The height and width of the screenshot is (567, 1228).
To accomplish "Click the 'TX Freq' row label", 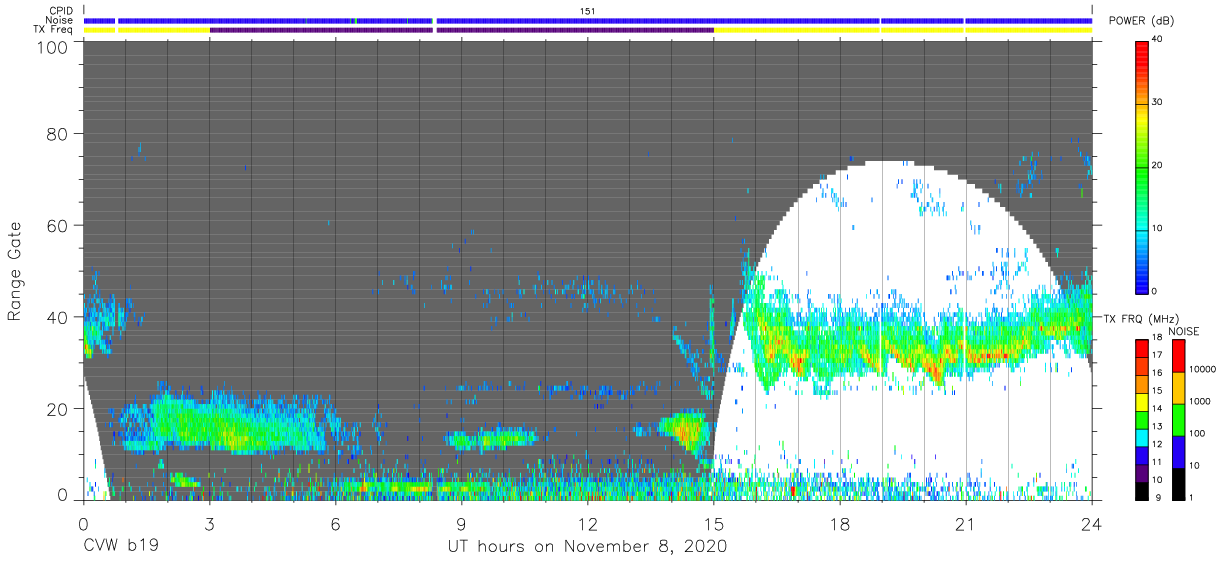I will tap(54, 30).
